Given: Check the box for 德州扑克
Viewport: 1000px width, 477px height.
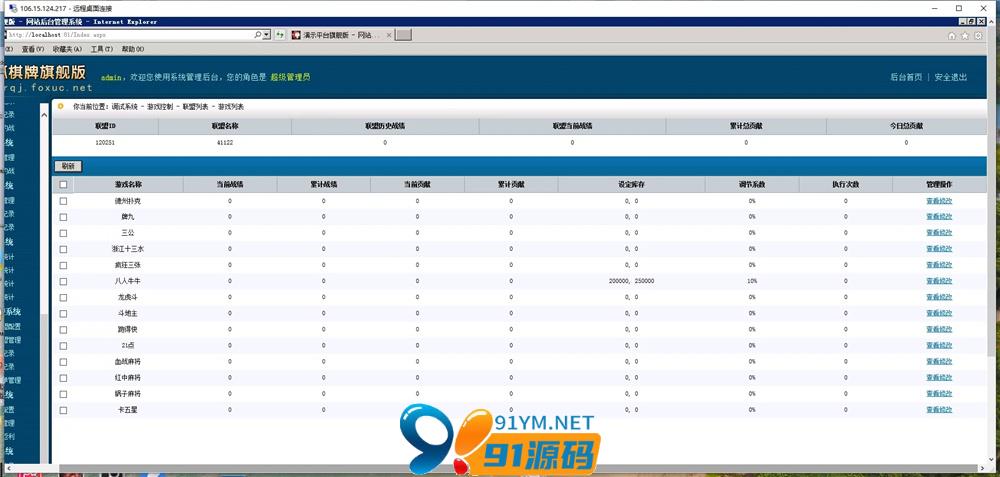Looking at the screenshot, I should [x=62, y=201].
